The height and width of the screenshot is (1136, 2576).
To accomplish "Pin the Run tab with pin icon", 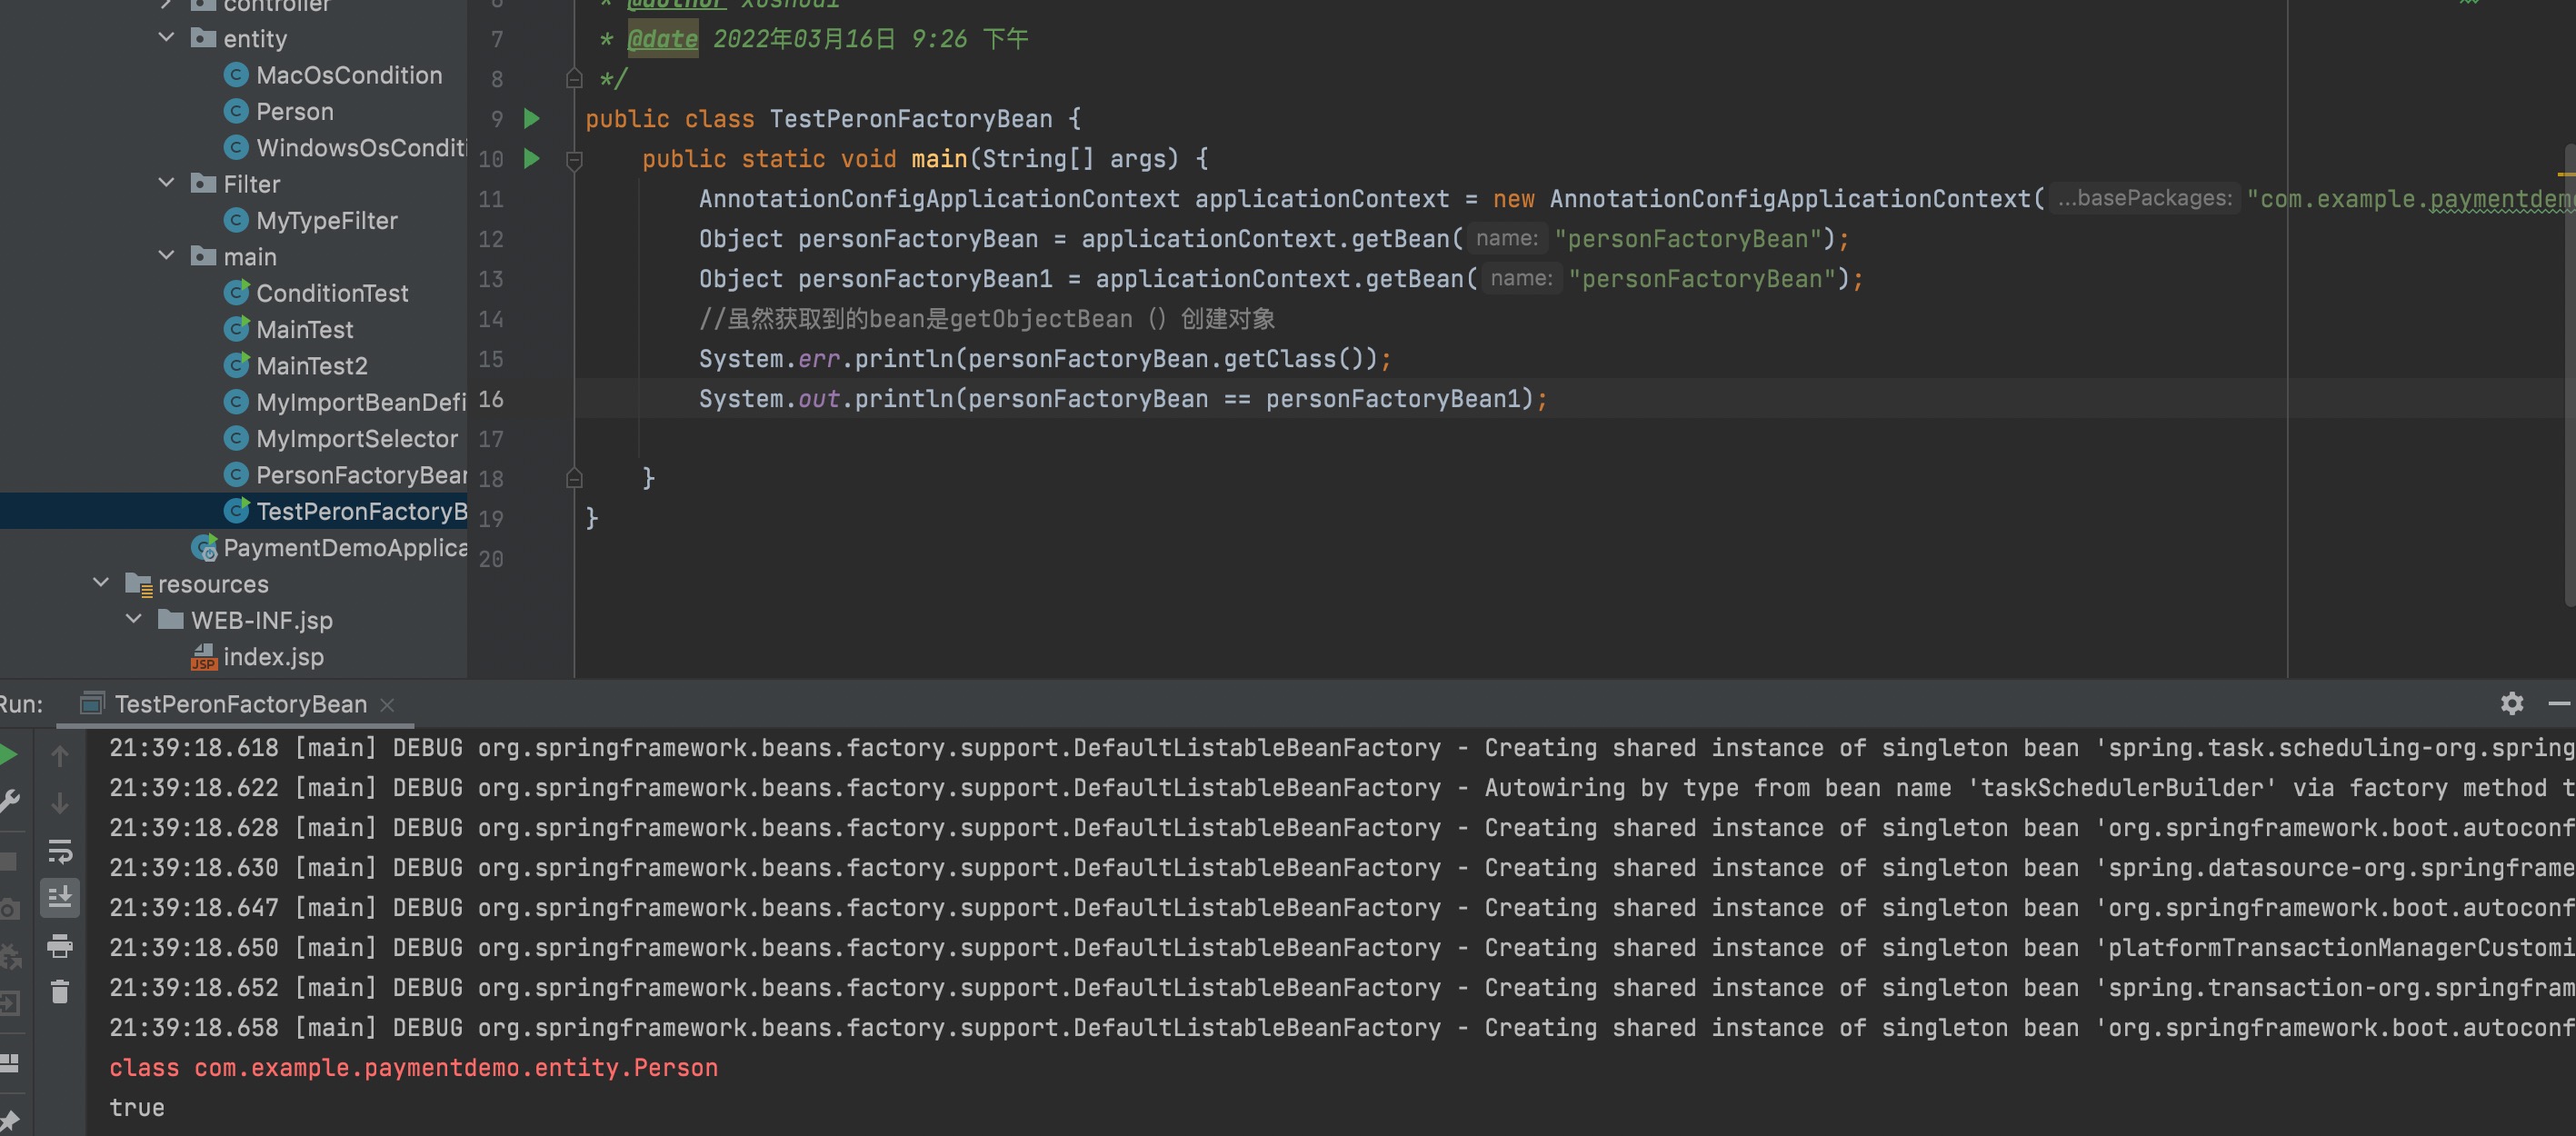I will pyautogui.click(x=8, y=1121).
